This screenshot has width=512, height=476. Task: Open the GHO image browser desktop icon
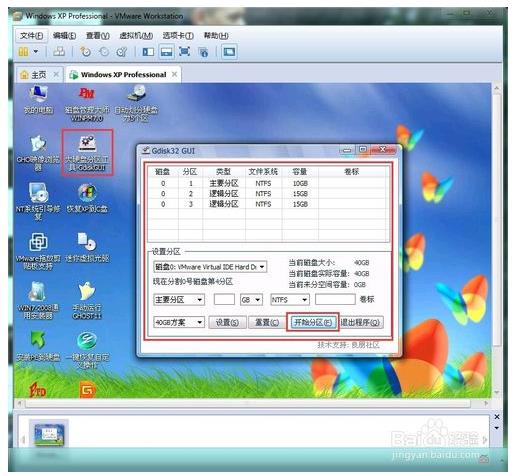[38, 153]
